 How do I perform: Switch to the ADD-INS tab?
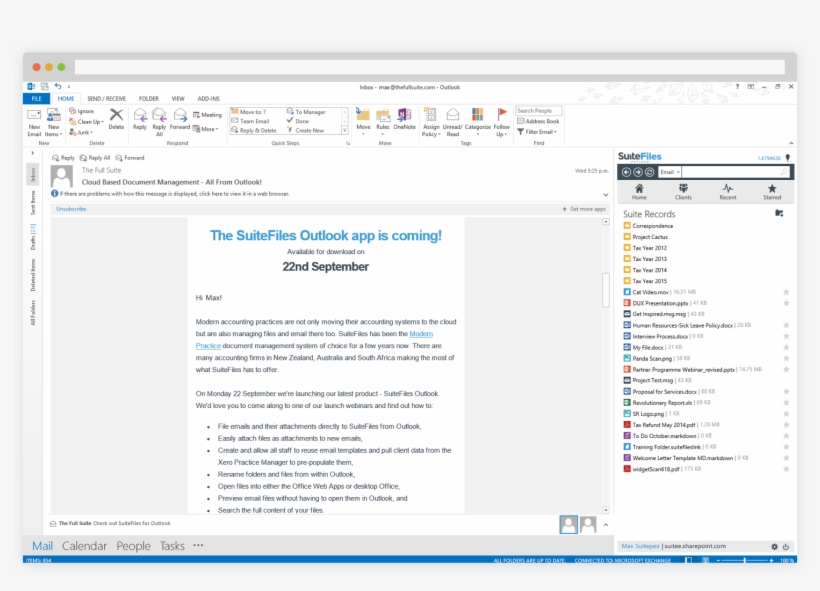point(208,98)
